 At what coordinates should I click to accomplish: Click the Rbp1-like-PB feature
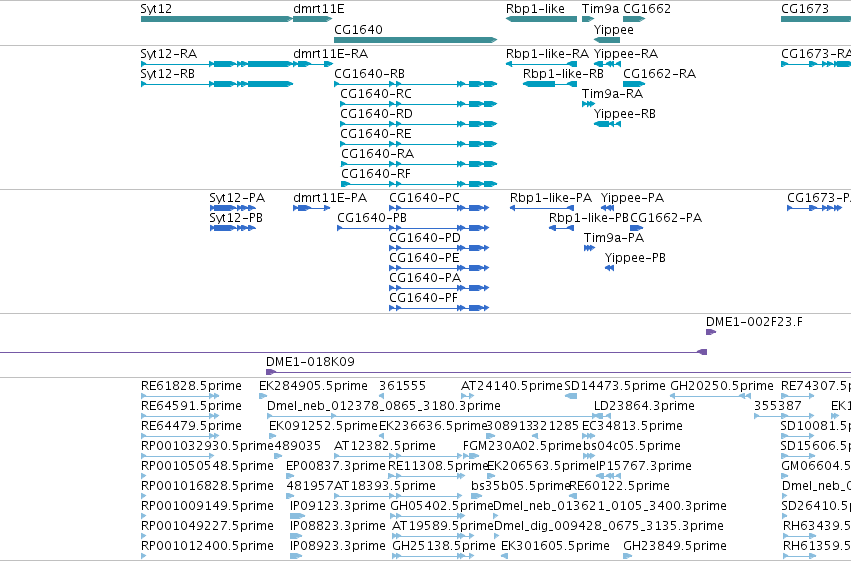tap(561, 228)
